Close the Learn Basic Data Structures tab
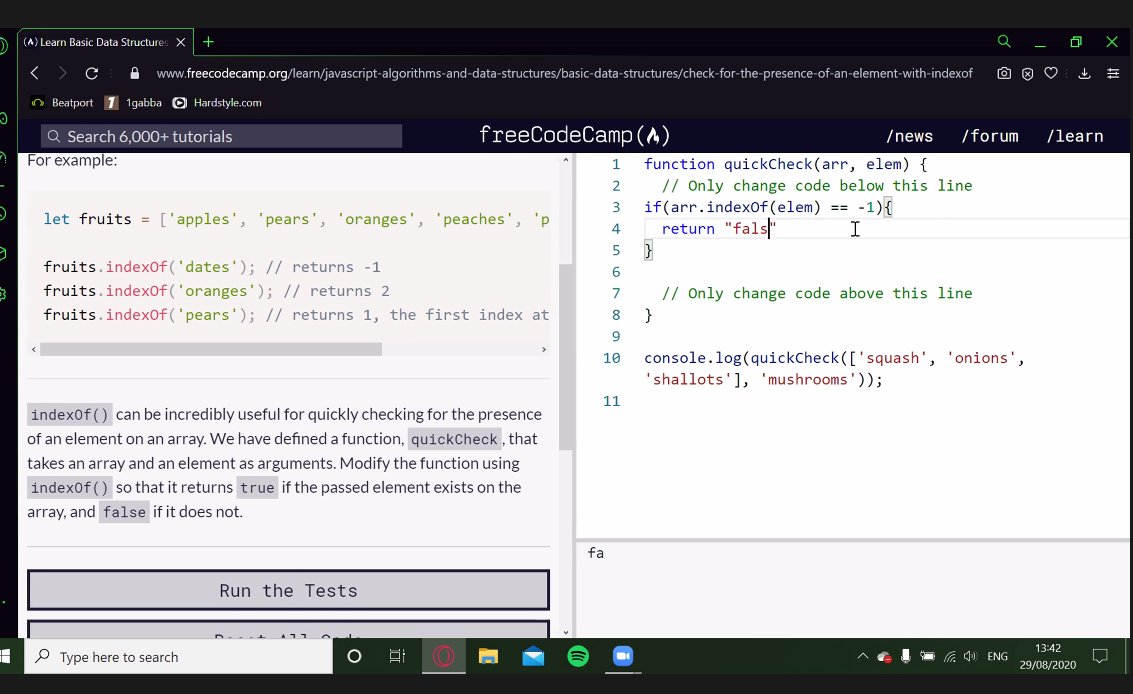 181,42
